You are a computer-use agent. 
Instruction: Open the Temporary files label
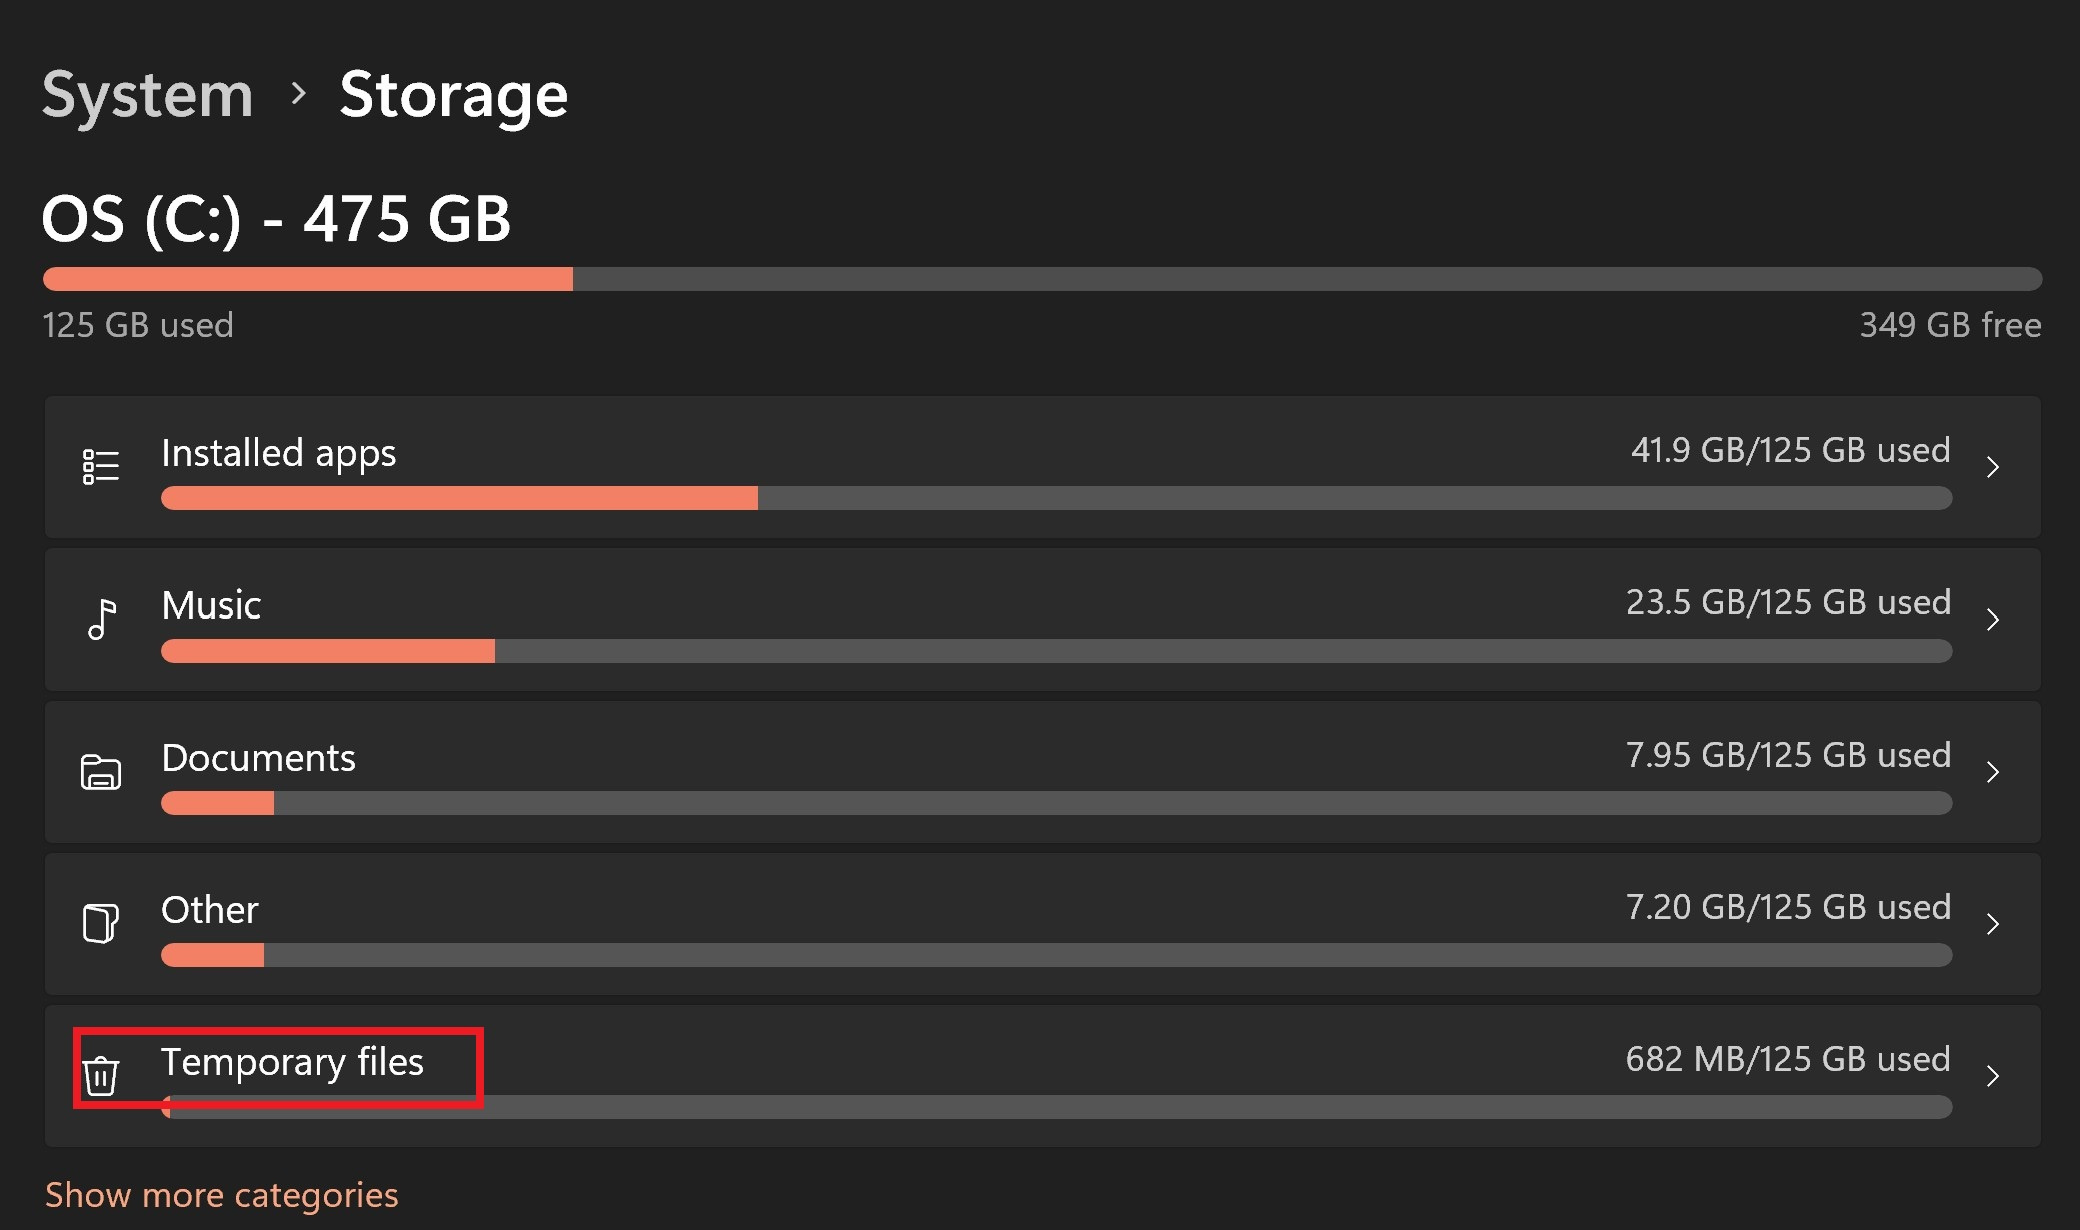tap(292, 1062)
